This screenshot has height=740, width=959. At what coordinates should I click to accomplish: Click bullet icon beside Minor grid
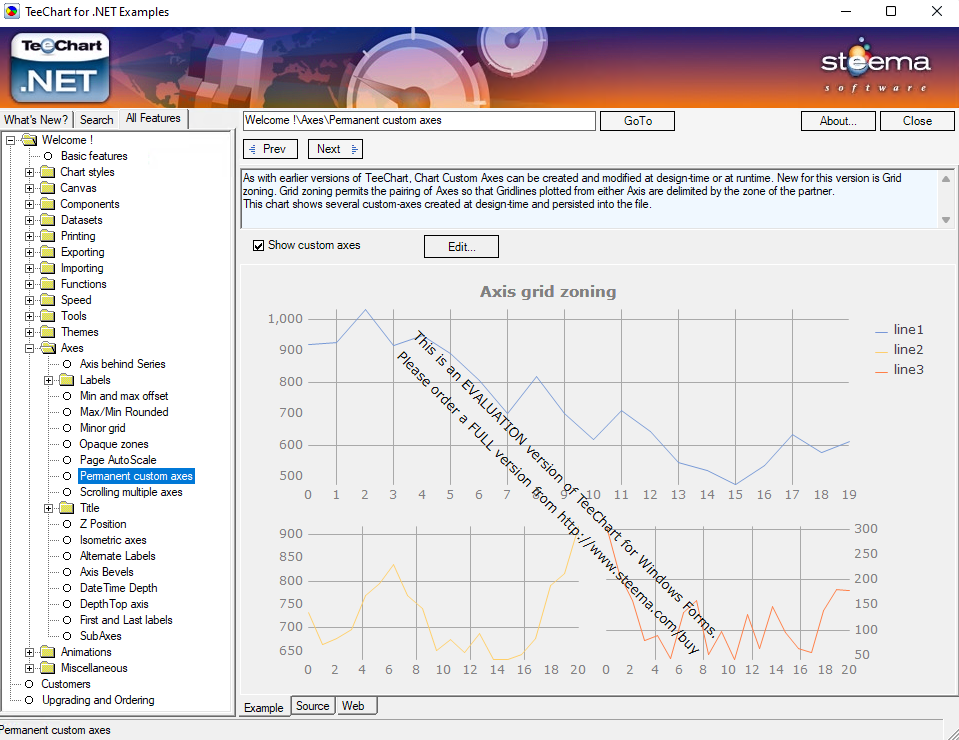pos(67,428)
